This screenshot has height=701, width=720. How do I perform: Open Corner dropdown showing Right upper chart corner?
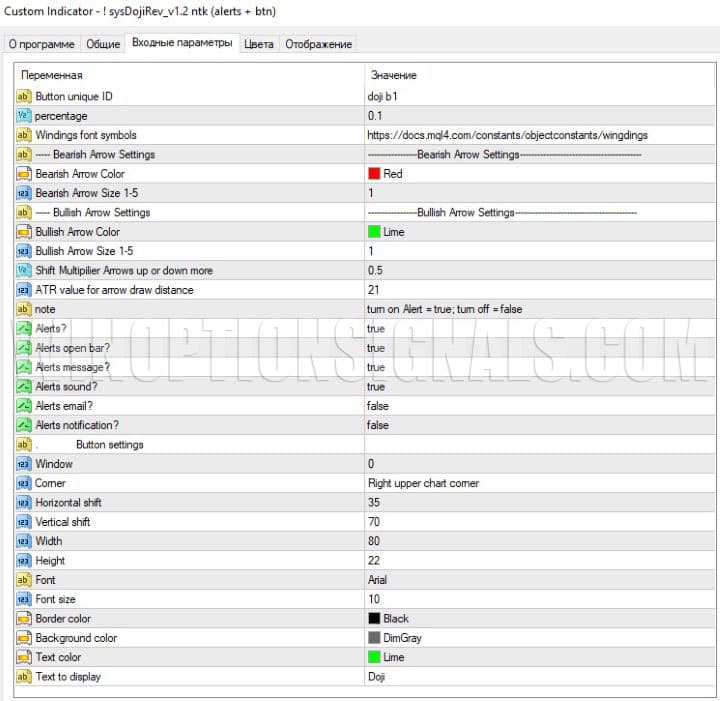point(423,483)
